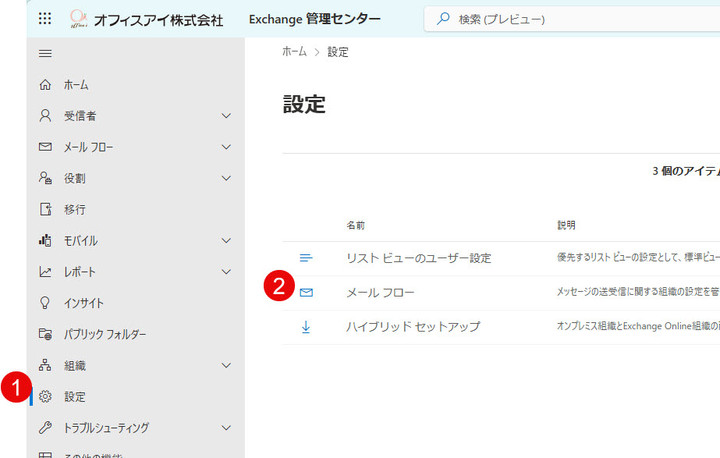This screenshot has height=458, width=720.
Task: Click the ハイブリッド セットアップ row description text
Action: pos(638,326)
